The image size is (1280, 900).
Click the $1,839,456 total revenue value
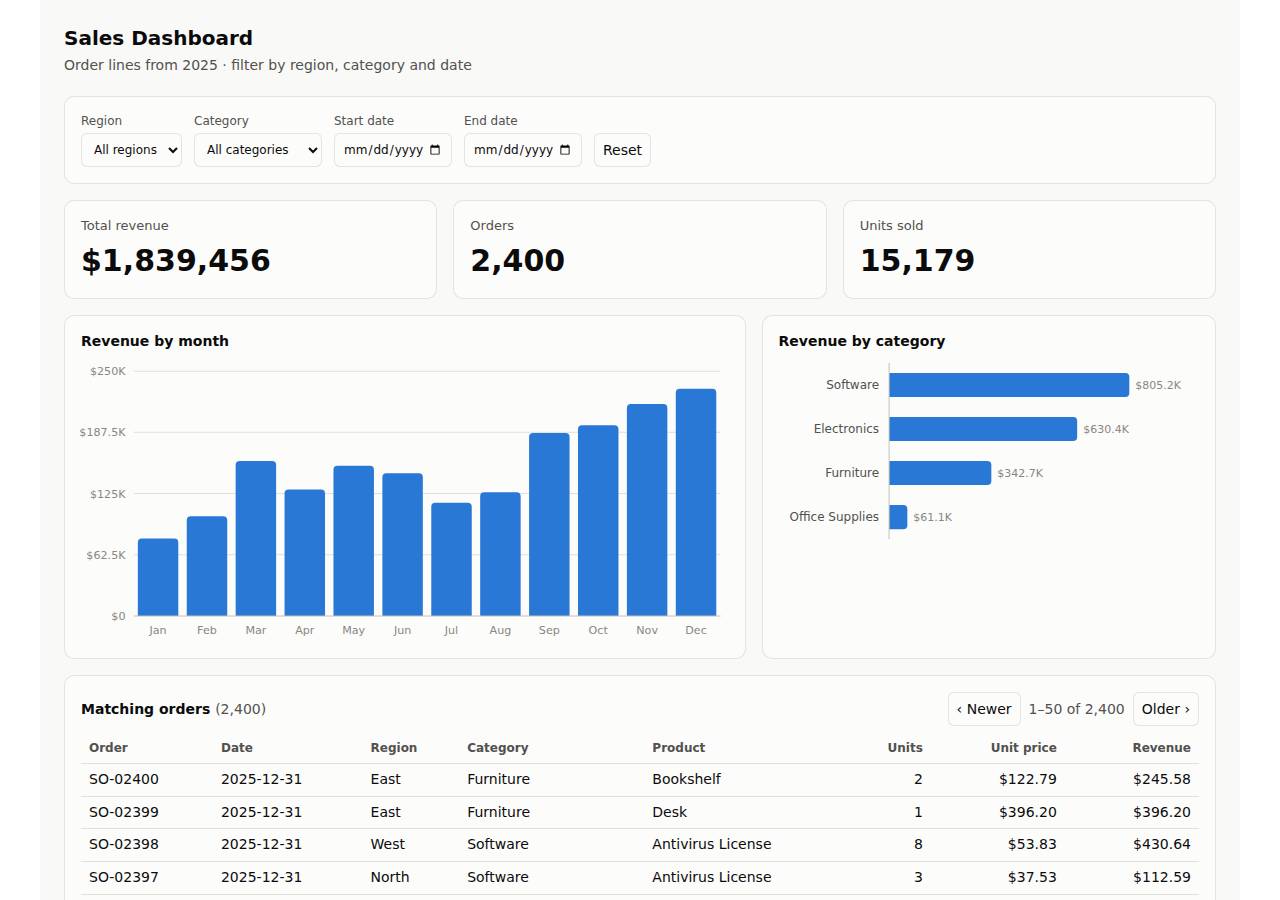(176, 260)
